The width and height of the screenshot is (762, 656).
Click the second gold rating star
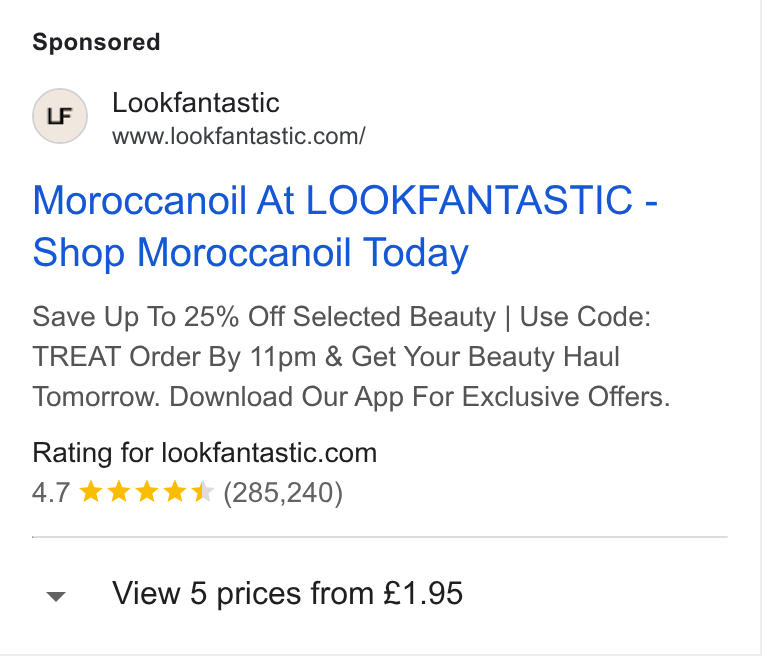point(119,492)
